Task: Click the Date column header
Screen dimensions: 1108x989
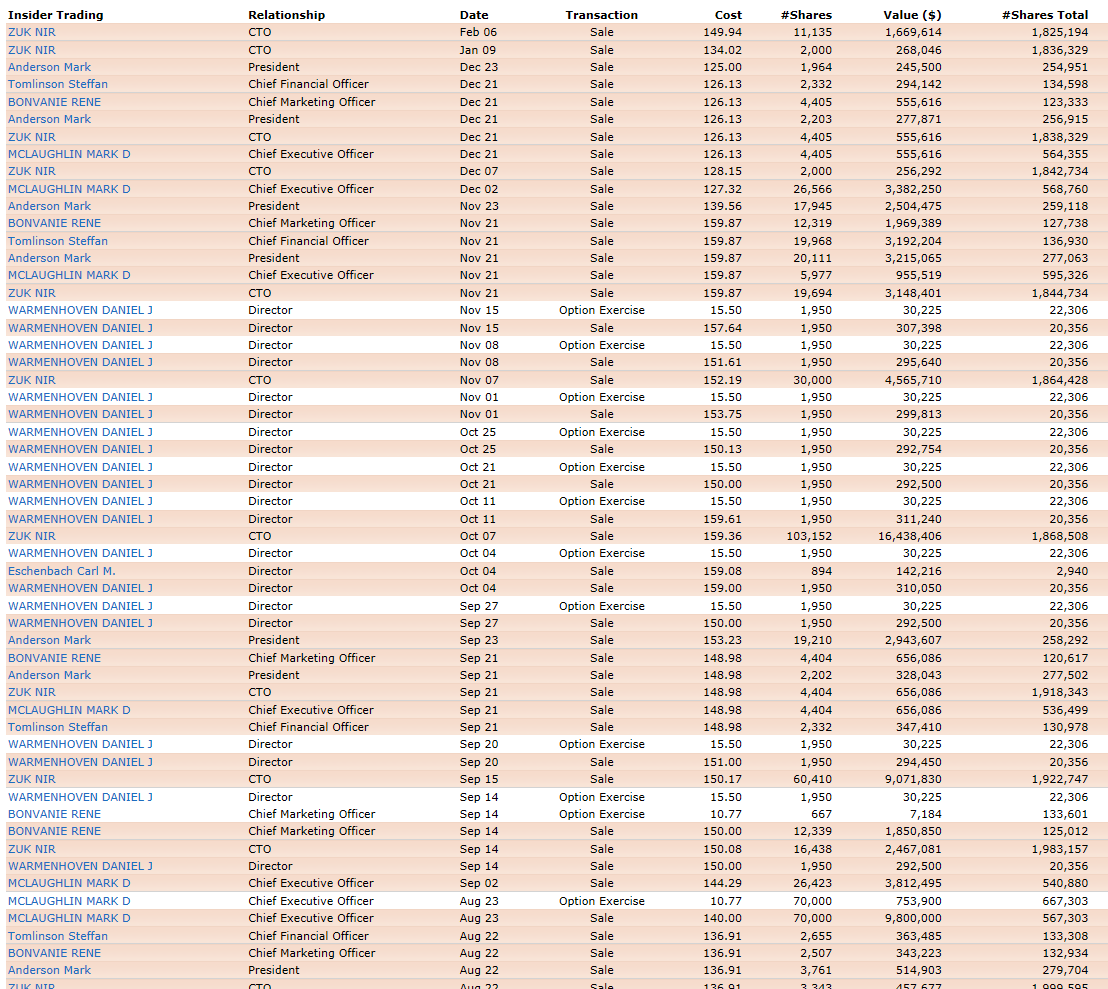Action: coord(474,15)
